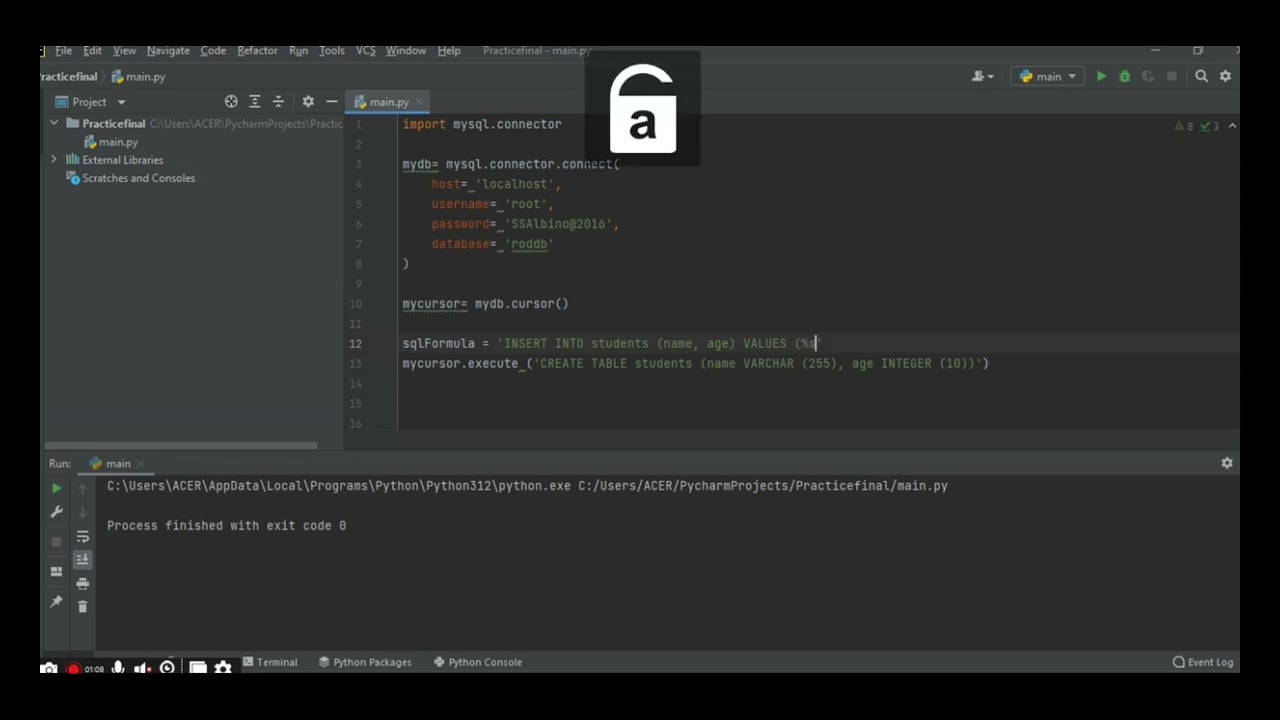Viewport: 1280px width, 720px height.
Task: Click the warnings count indicator in editor
Action: pos(1183,126)
